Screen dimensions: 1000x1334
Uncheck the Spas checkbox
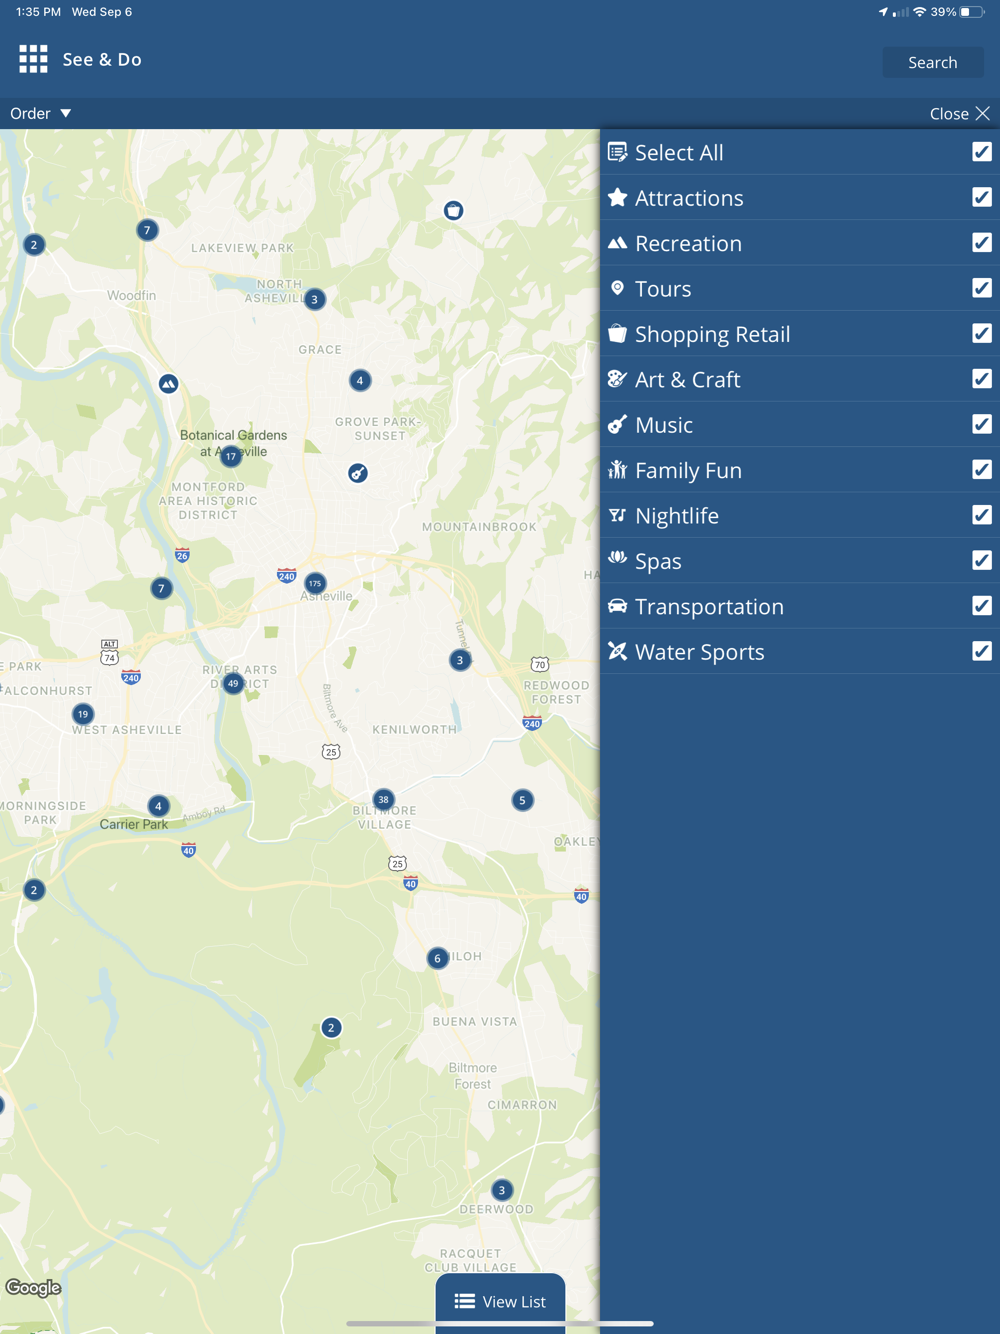[x=982, y=560]
